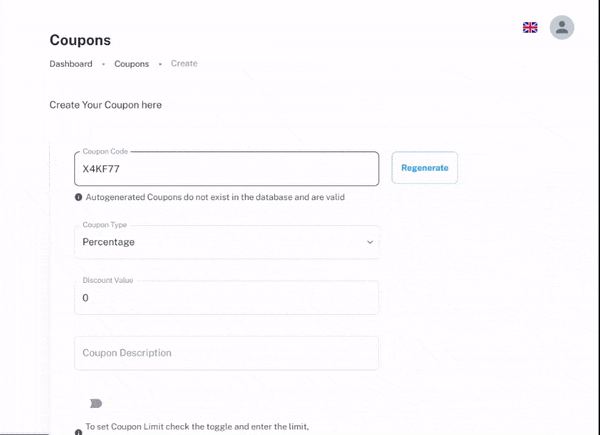600x435 pixels.
Task: Open the user profile avatar menu
Action: [562, 28]
